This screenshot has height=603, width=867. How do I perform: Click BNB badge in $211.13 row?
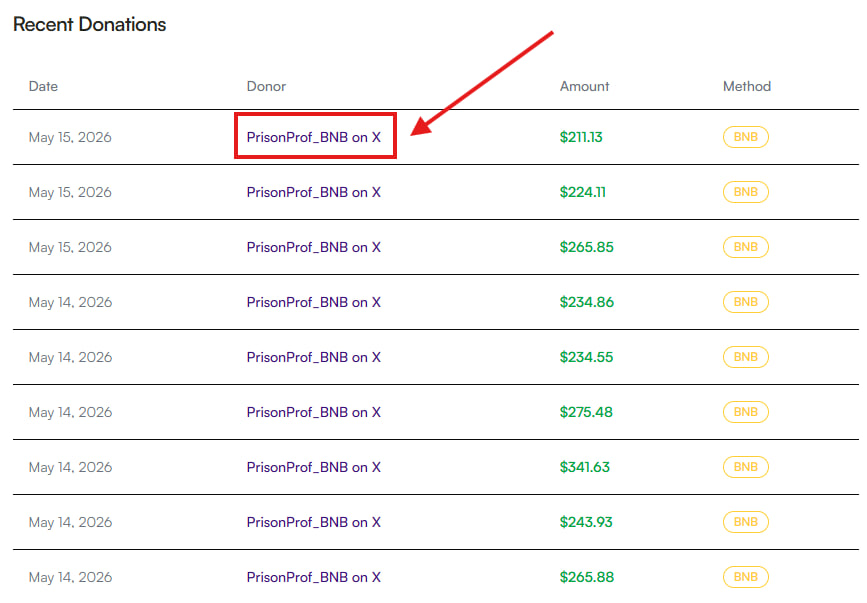tap(745, 137)
